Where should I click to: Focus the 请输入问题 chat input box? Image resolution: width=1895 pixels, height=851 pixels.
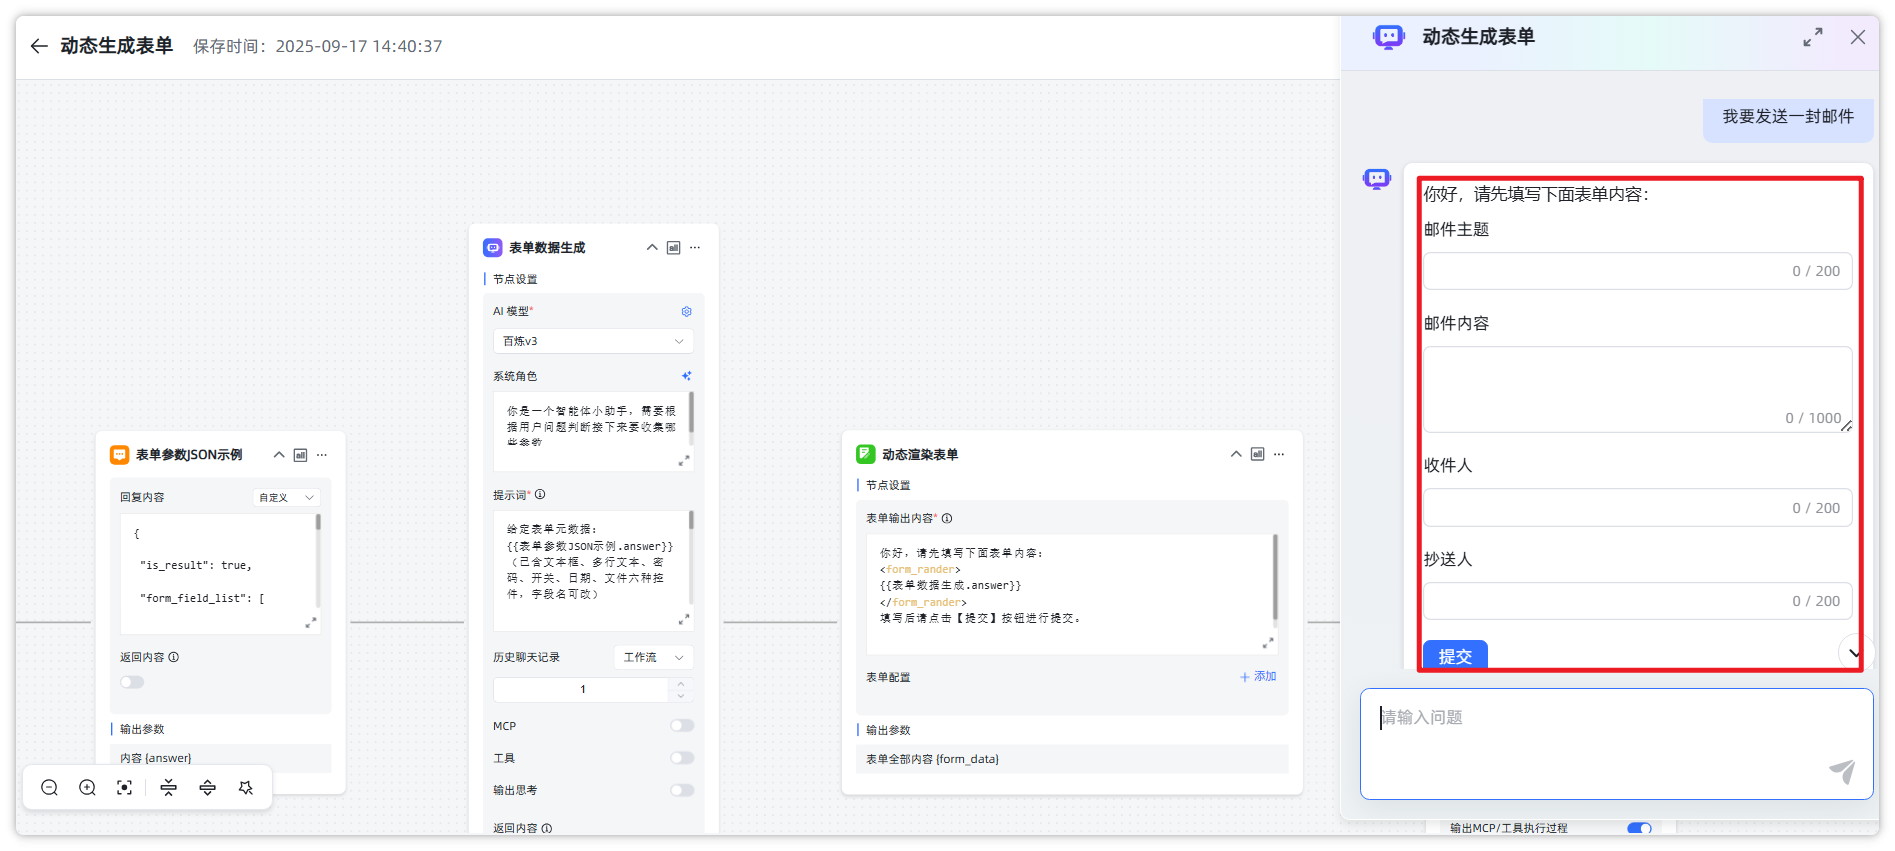pos(1616,743)
